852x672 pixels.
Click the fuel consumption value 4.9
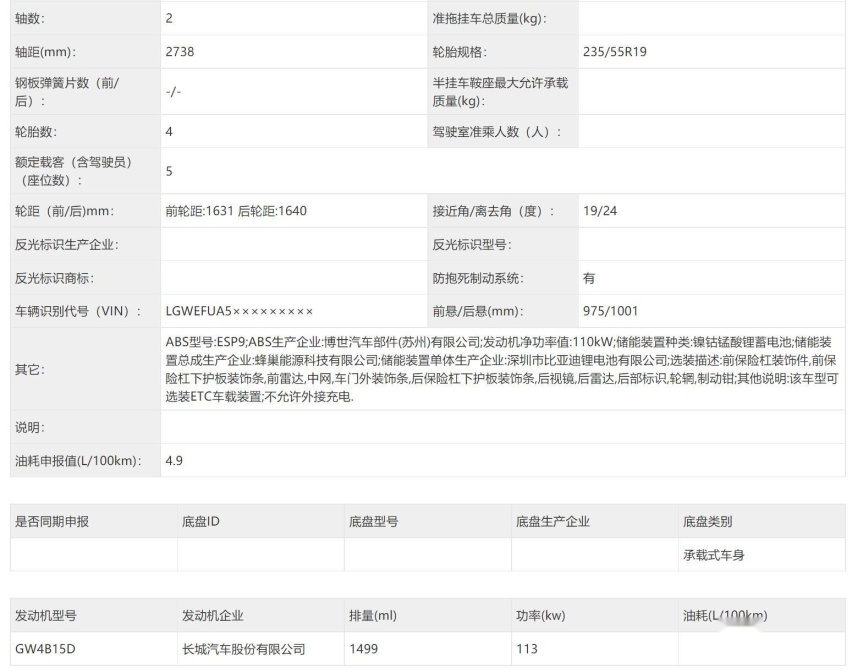tap(174, 461)
